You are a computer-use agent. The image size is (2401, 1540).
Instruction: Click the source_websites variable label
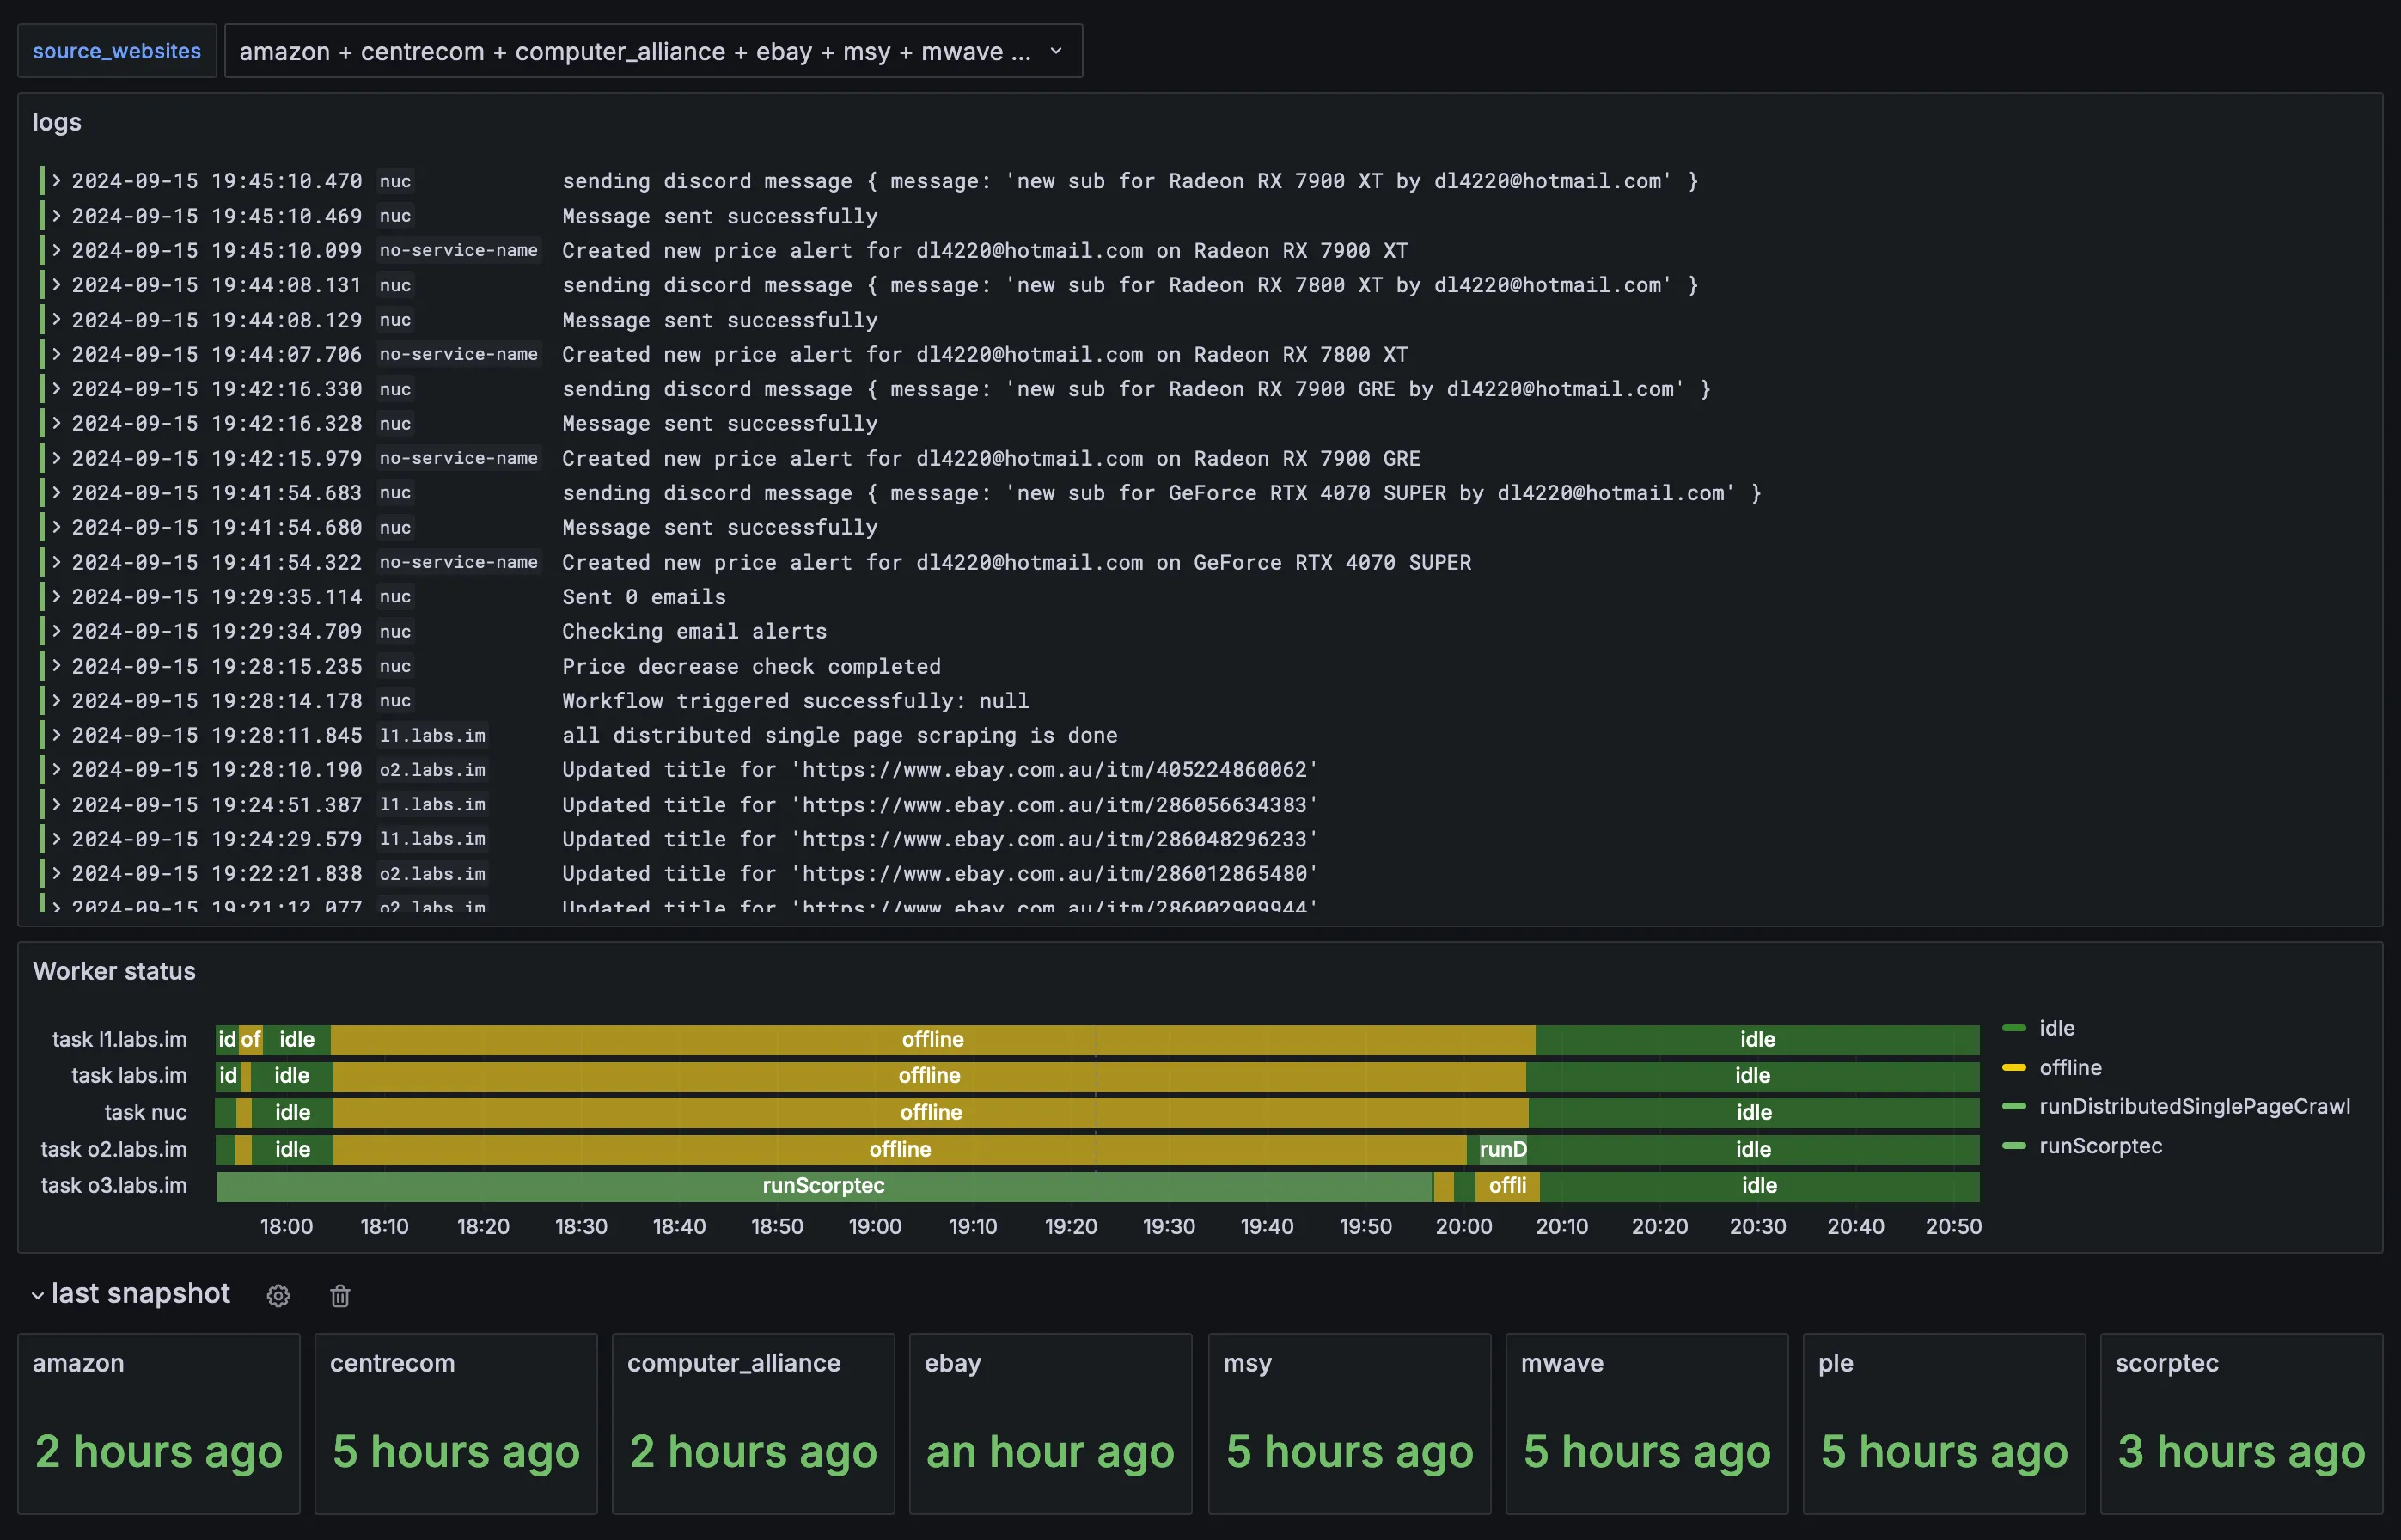[x=116, y=50]
